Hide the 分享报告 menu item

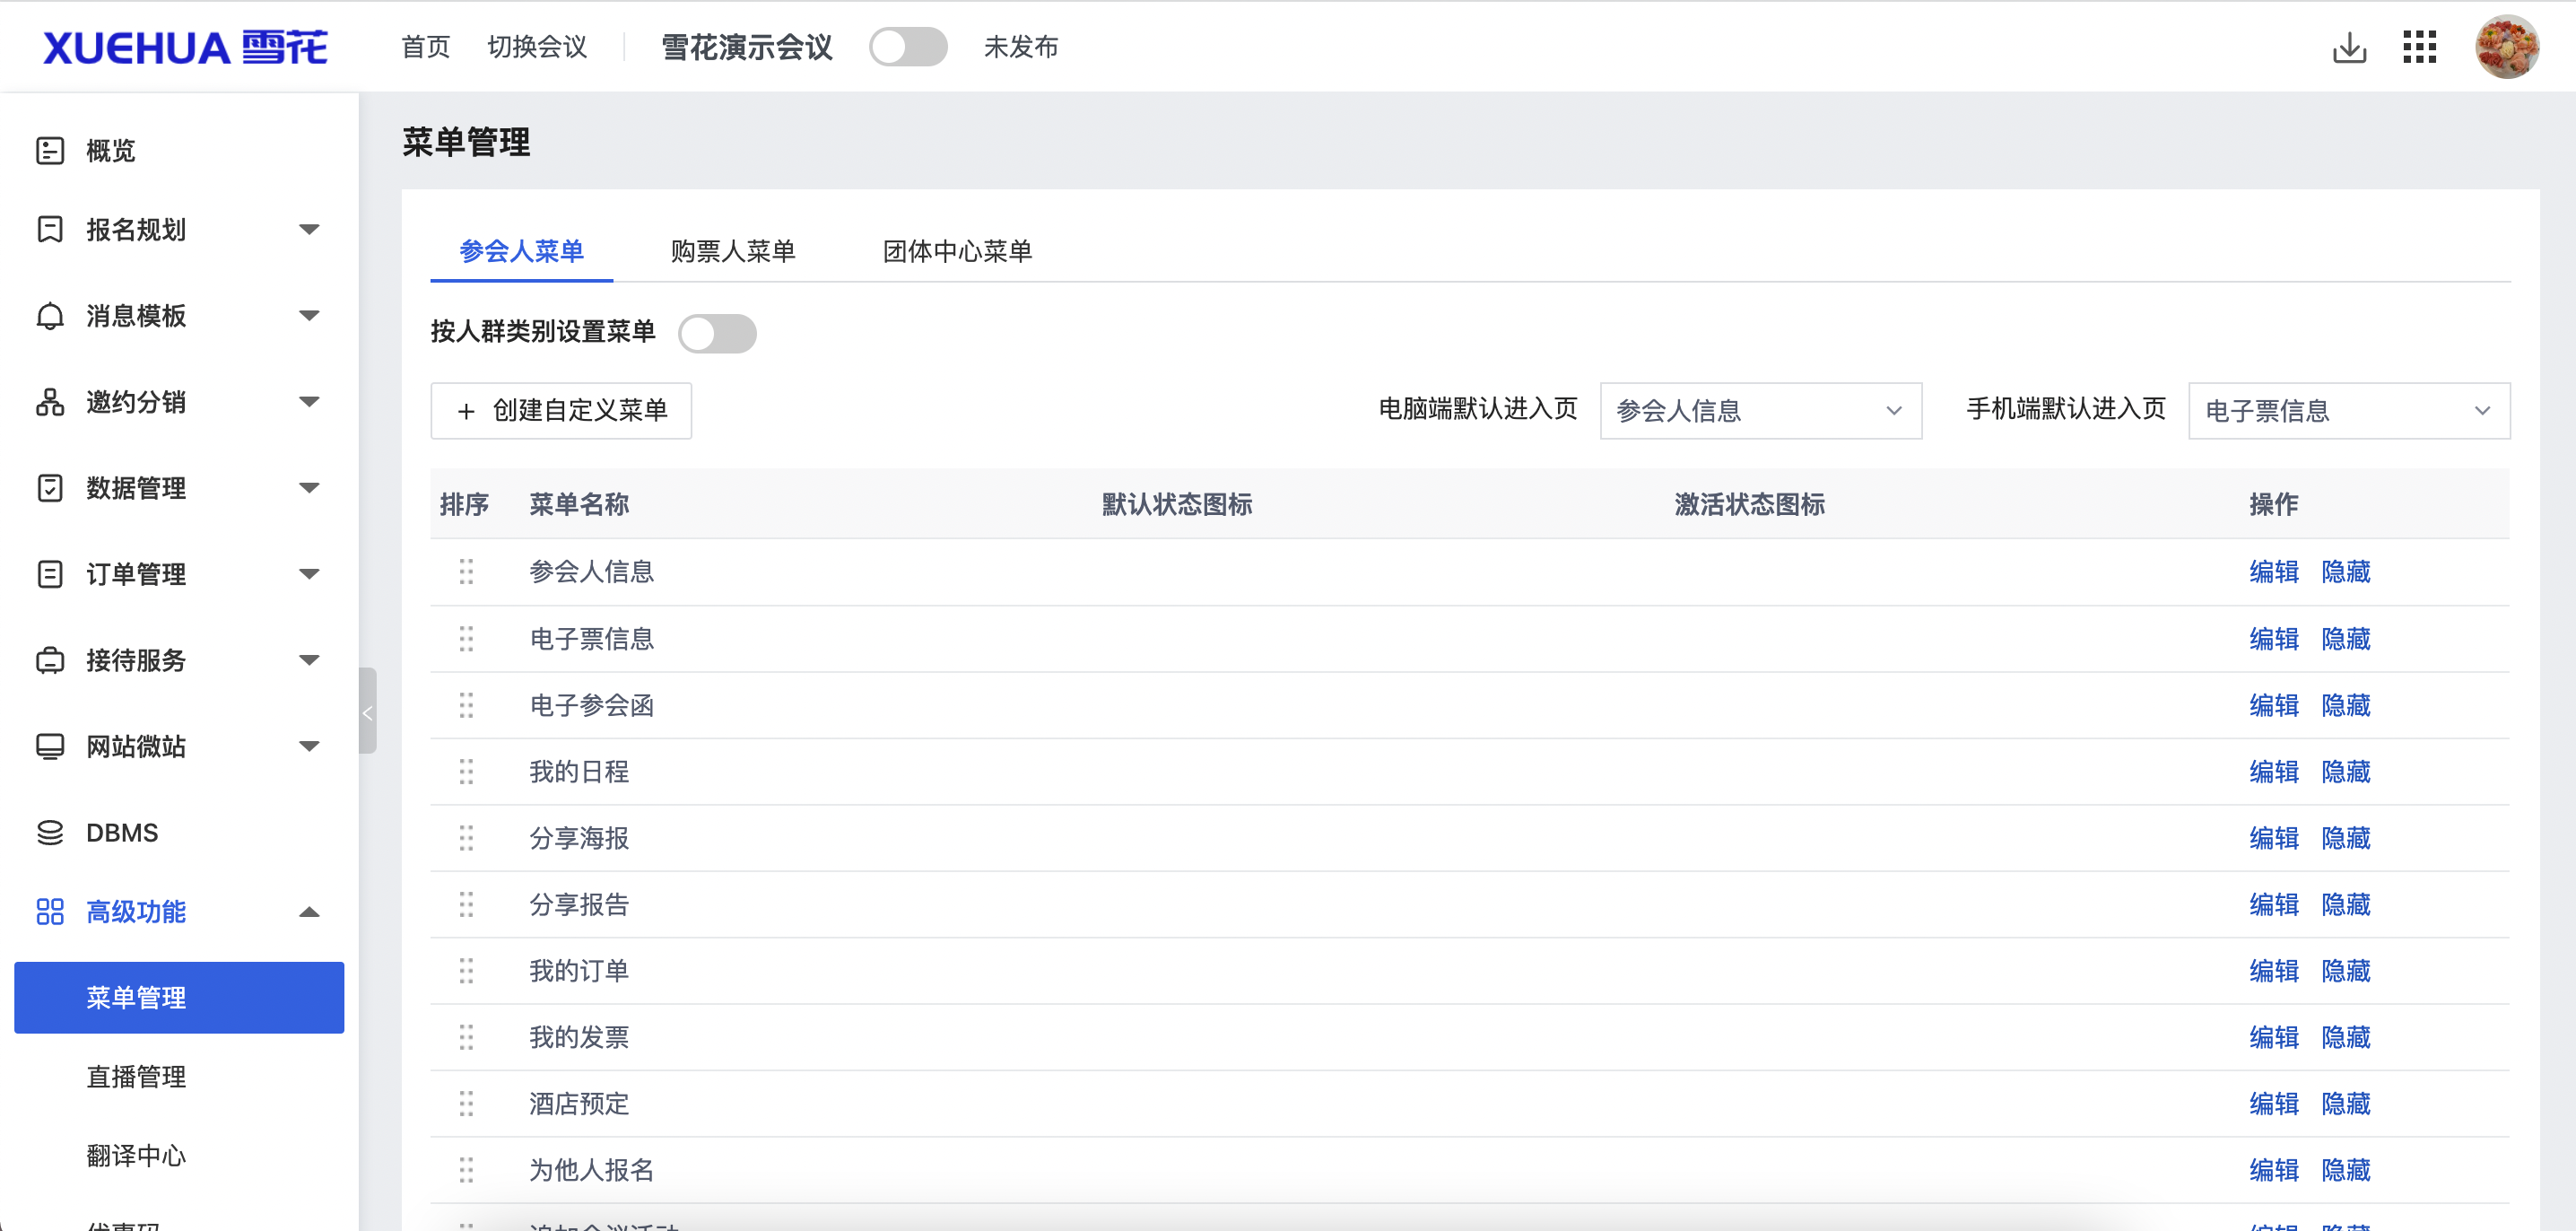(2345, 904)
